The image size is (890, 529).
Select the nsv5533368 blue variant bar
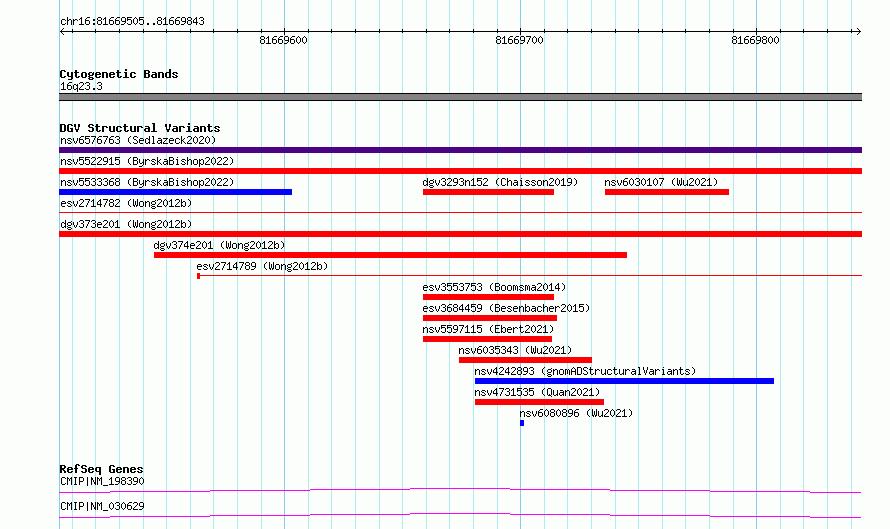[x=175, y=192]
